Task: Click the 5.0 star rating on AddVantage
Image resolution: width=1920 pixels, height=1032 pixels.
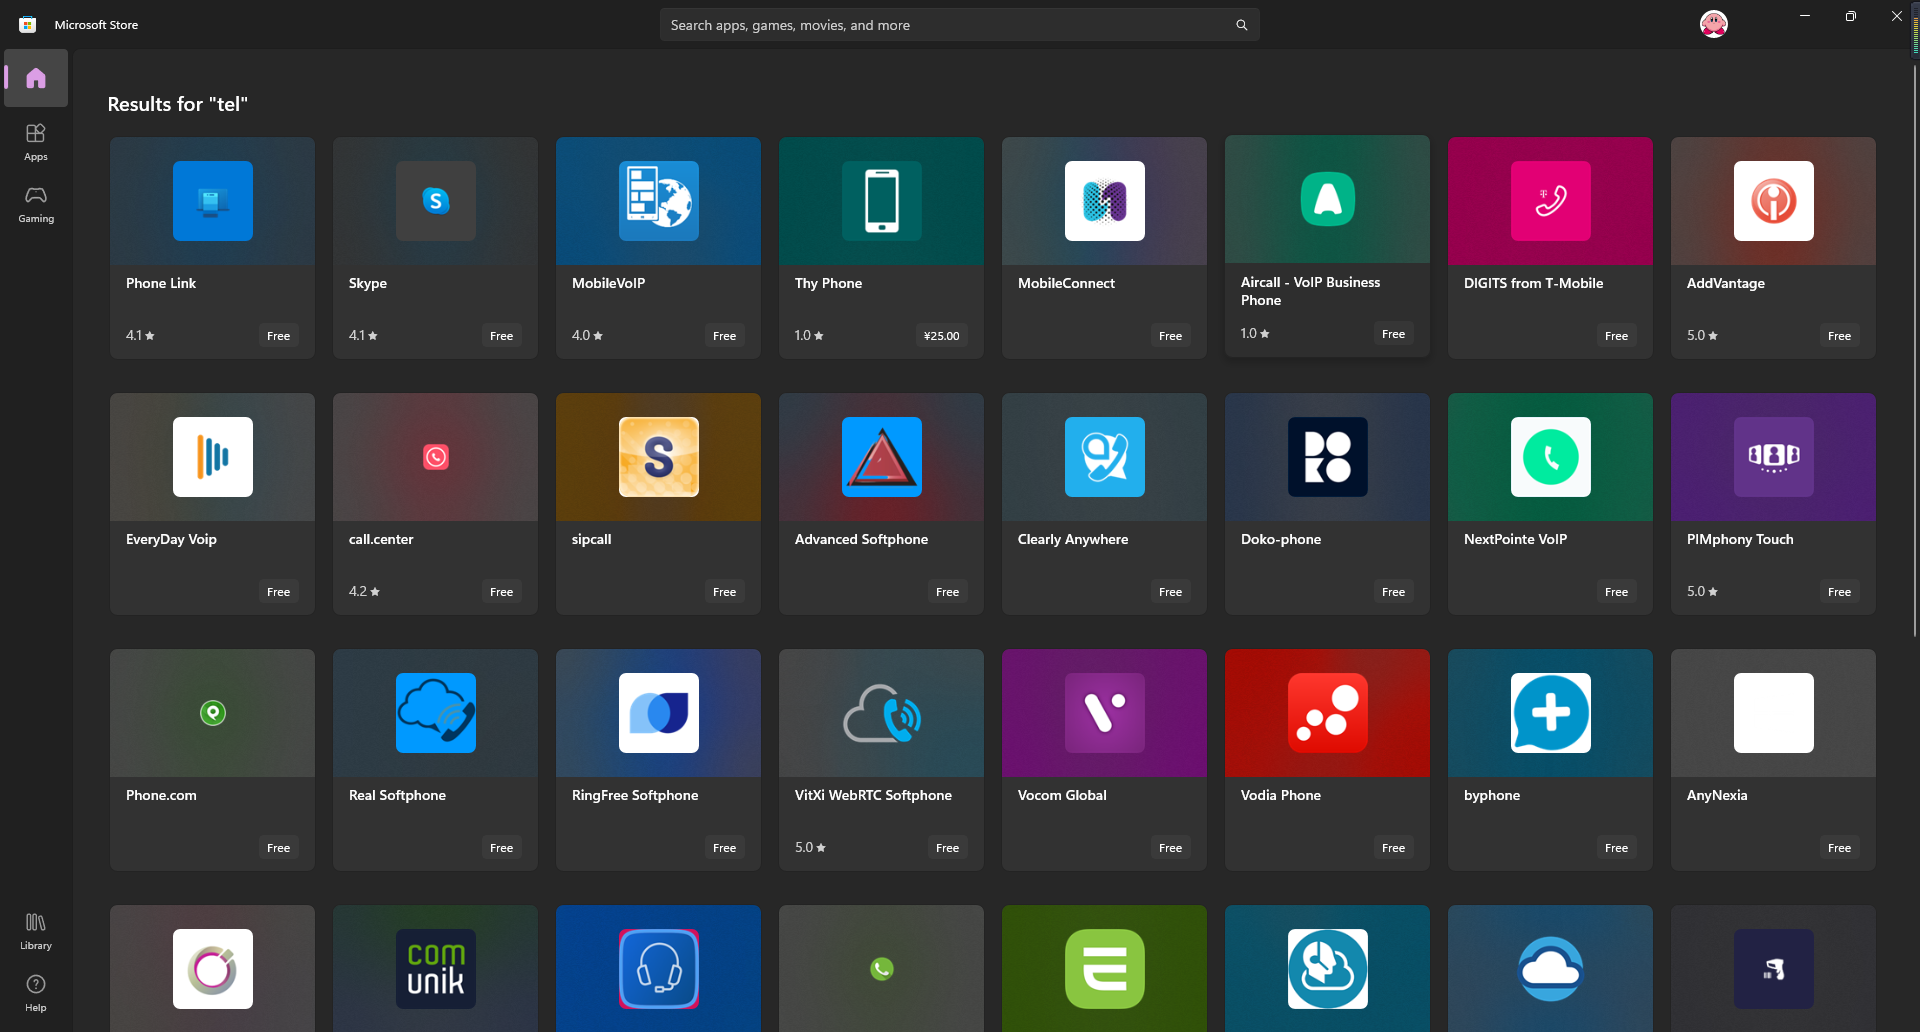Action: pos(1702,336)
